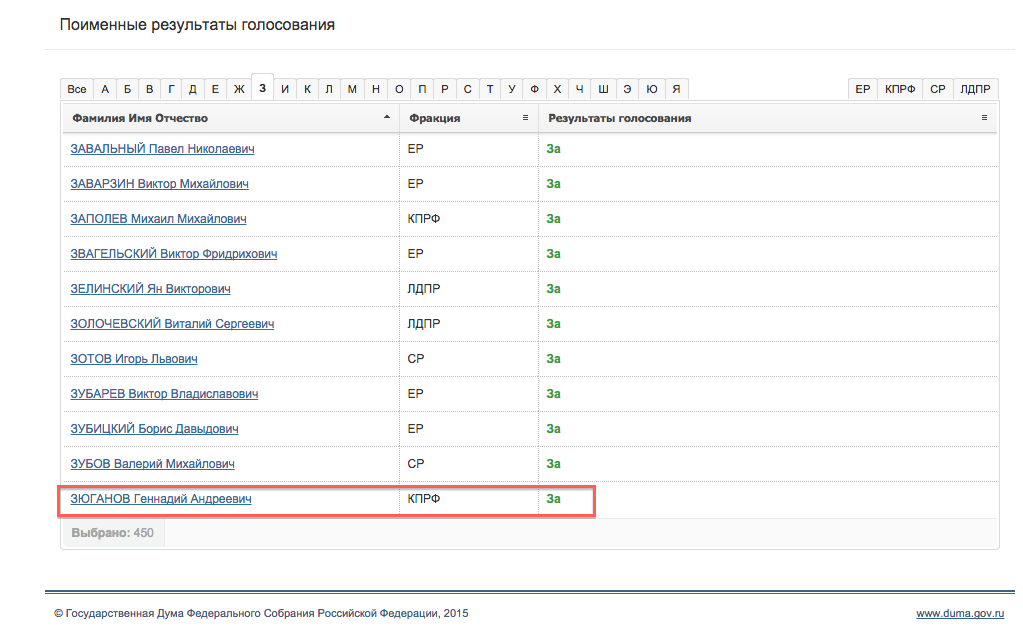
Task: Filter by ЕР faction button
Action: click(862, 89)
